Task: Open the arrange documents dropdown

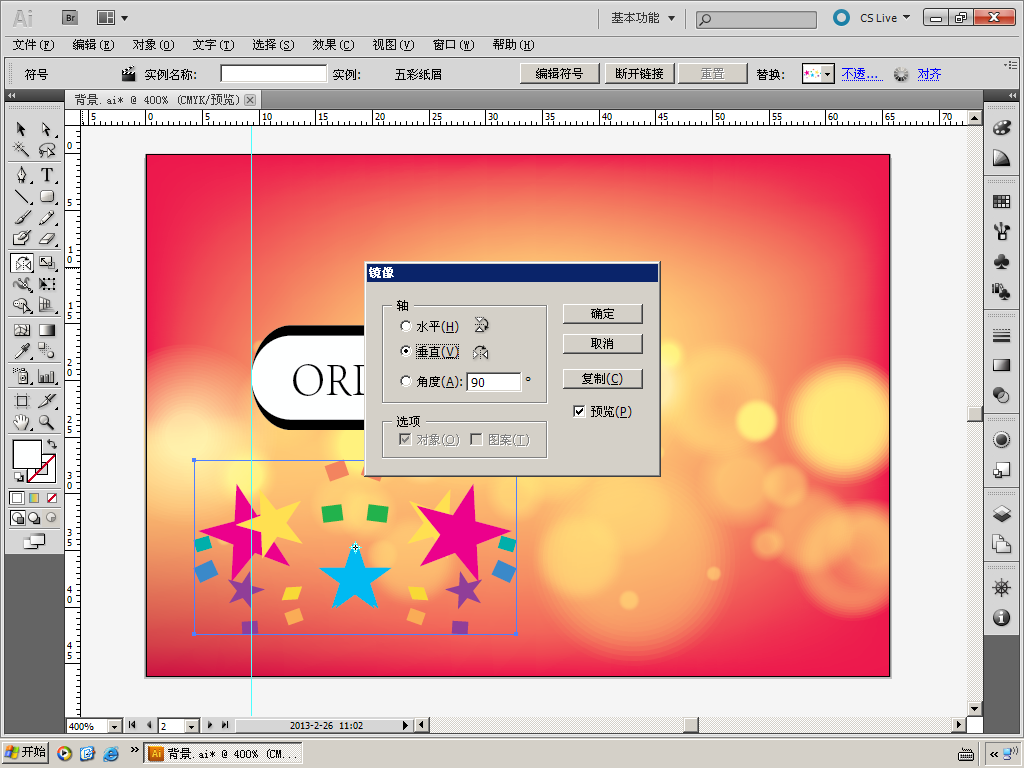Action: (x=112, y=18)
